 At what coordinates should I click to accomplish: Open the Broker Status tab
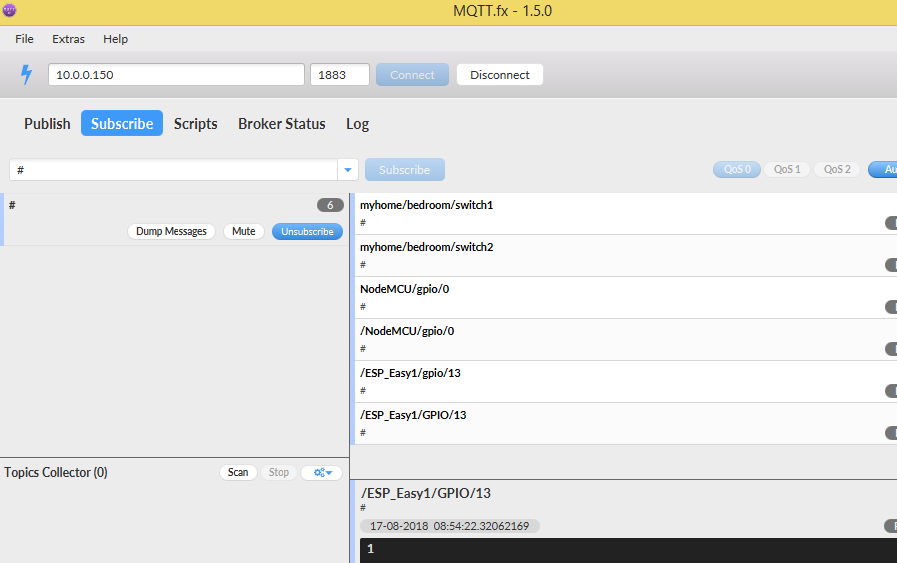(x=281, y=124)
